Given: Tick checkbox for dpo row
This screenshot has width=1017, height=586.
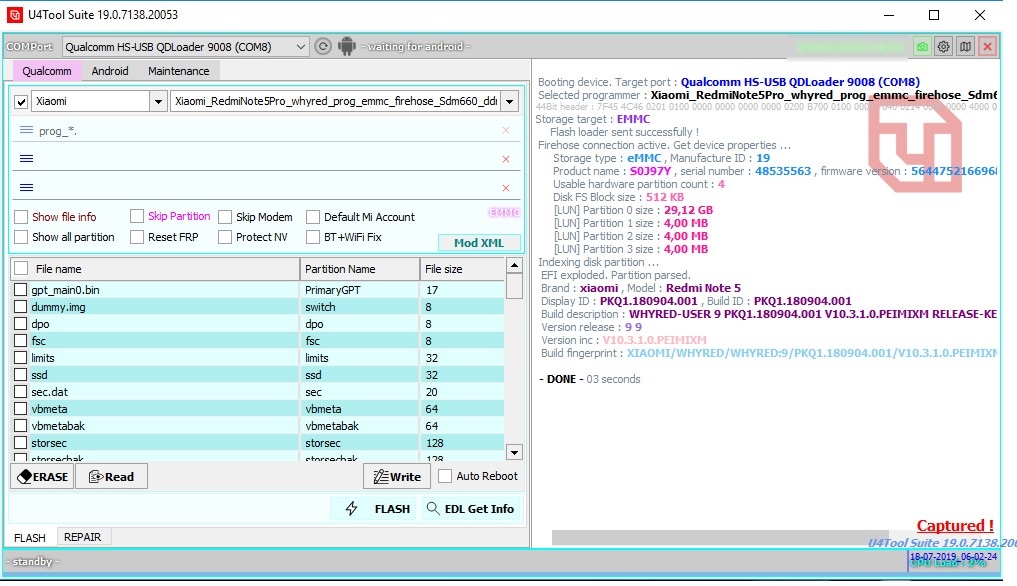Looking at the screenshot, I should point(20,323).
